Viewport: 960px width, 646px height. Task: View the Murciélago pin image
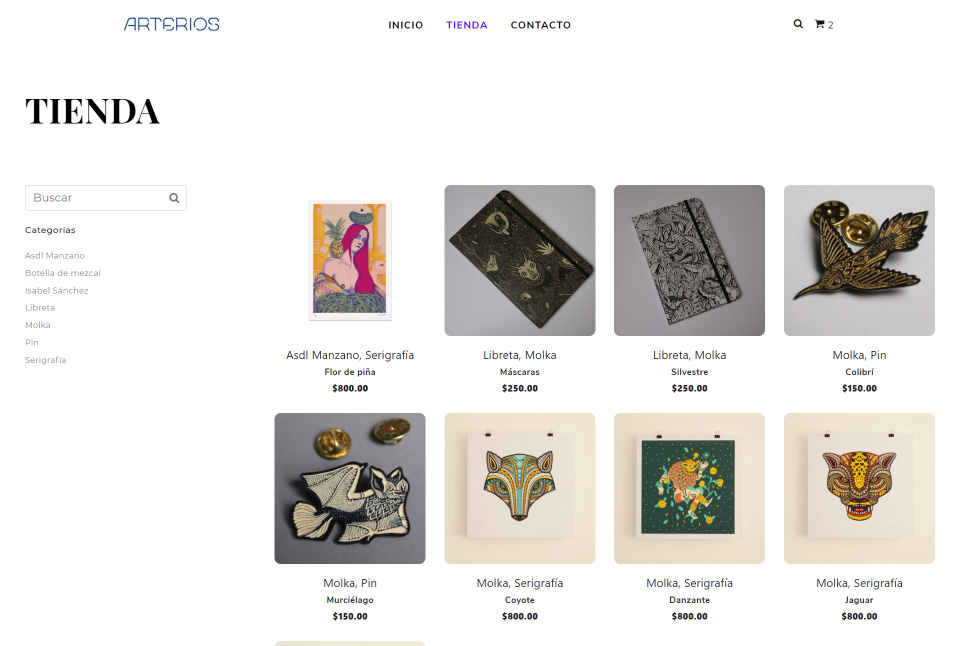pyautogui.click(x=350, y=488)
